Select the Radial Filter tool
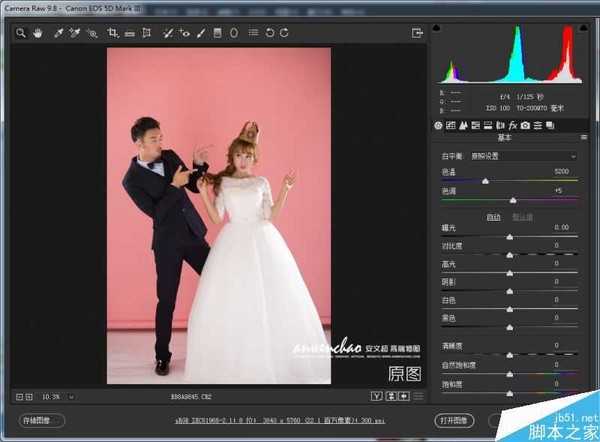The height and width of the screenshot is (442, 600). [x=234, y=33]
